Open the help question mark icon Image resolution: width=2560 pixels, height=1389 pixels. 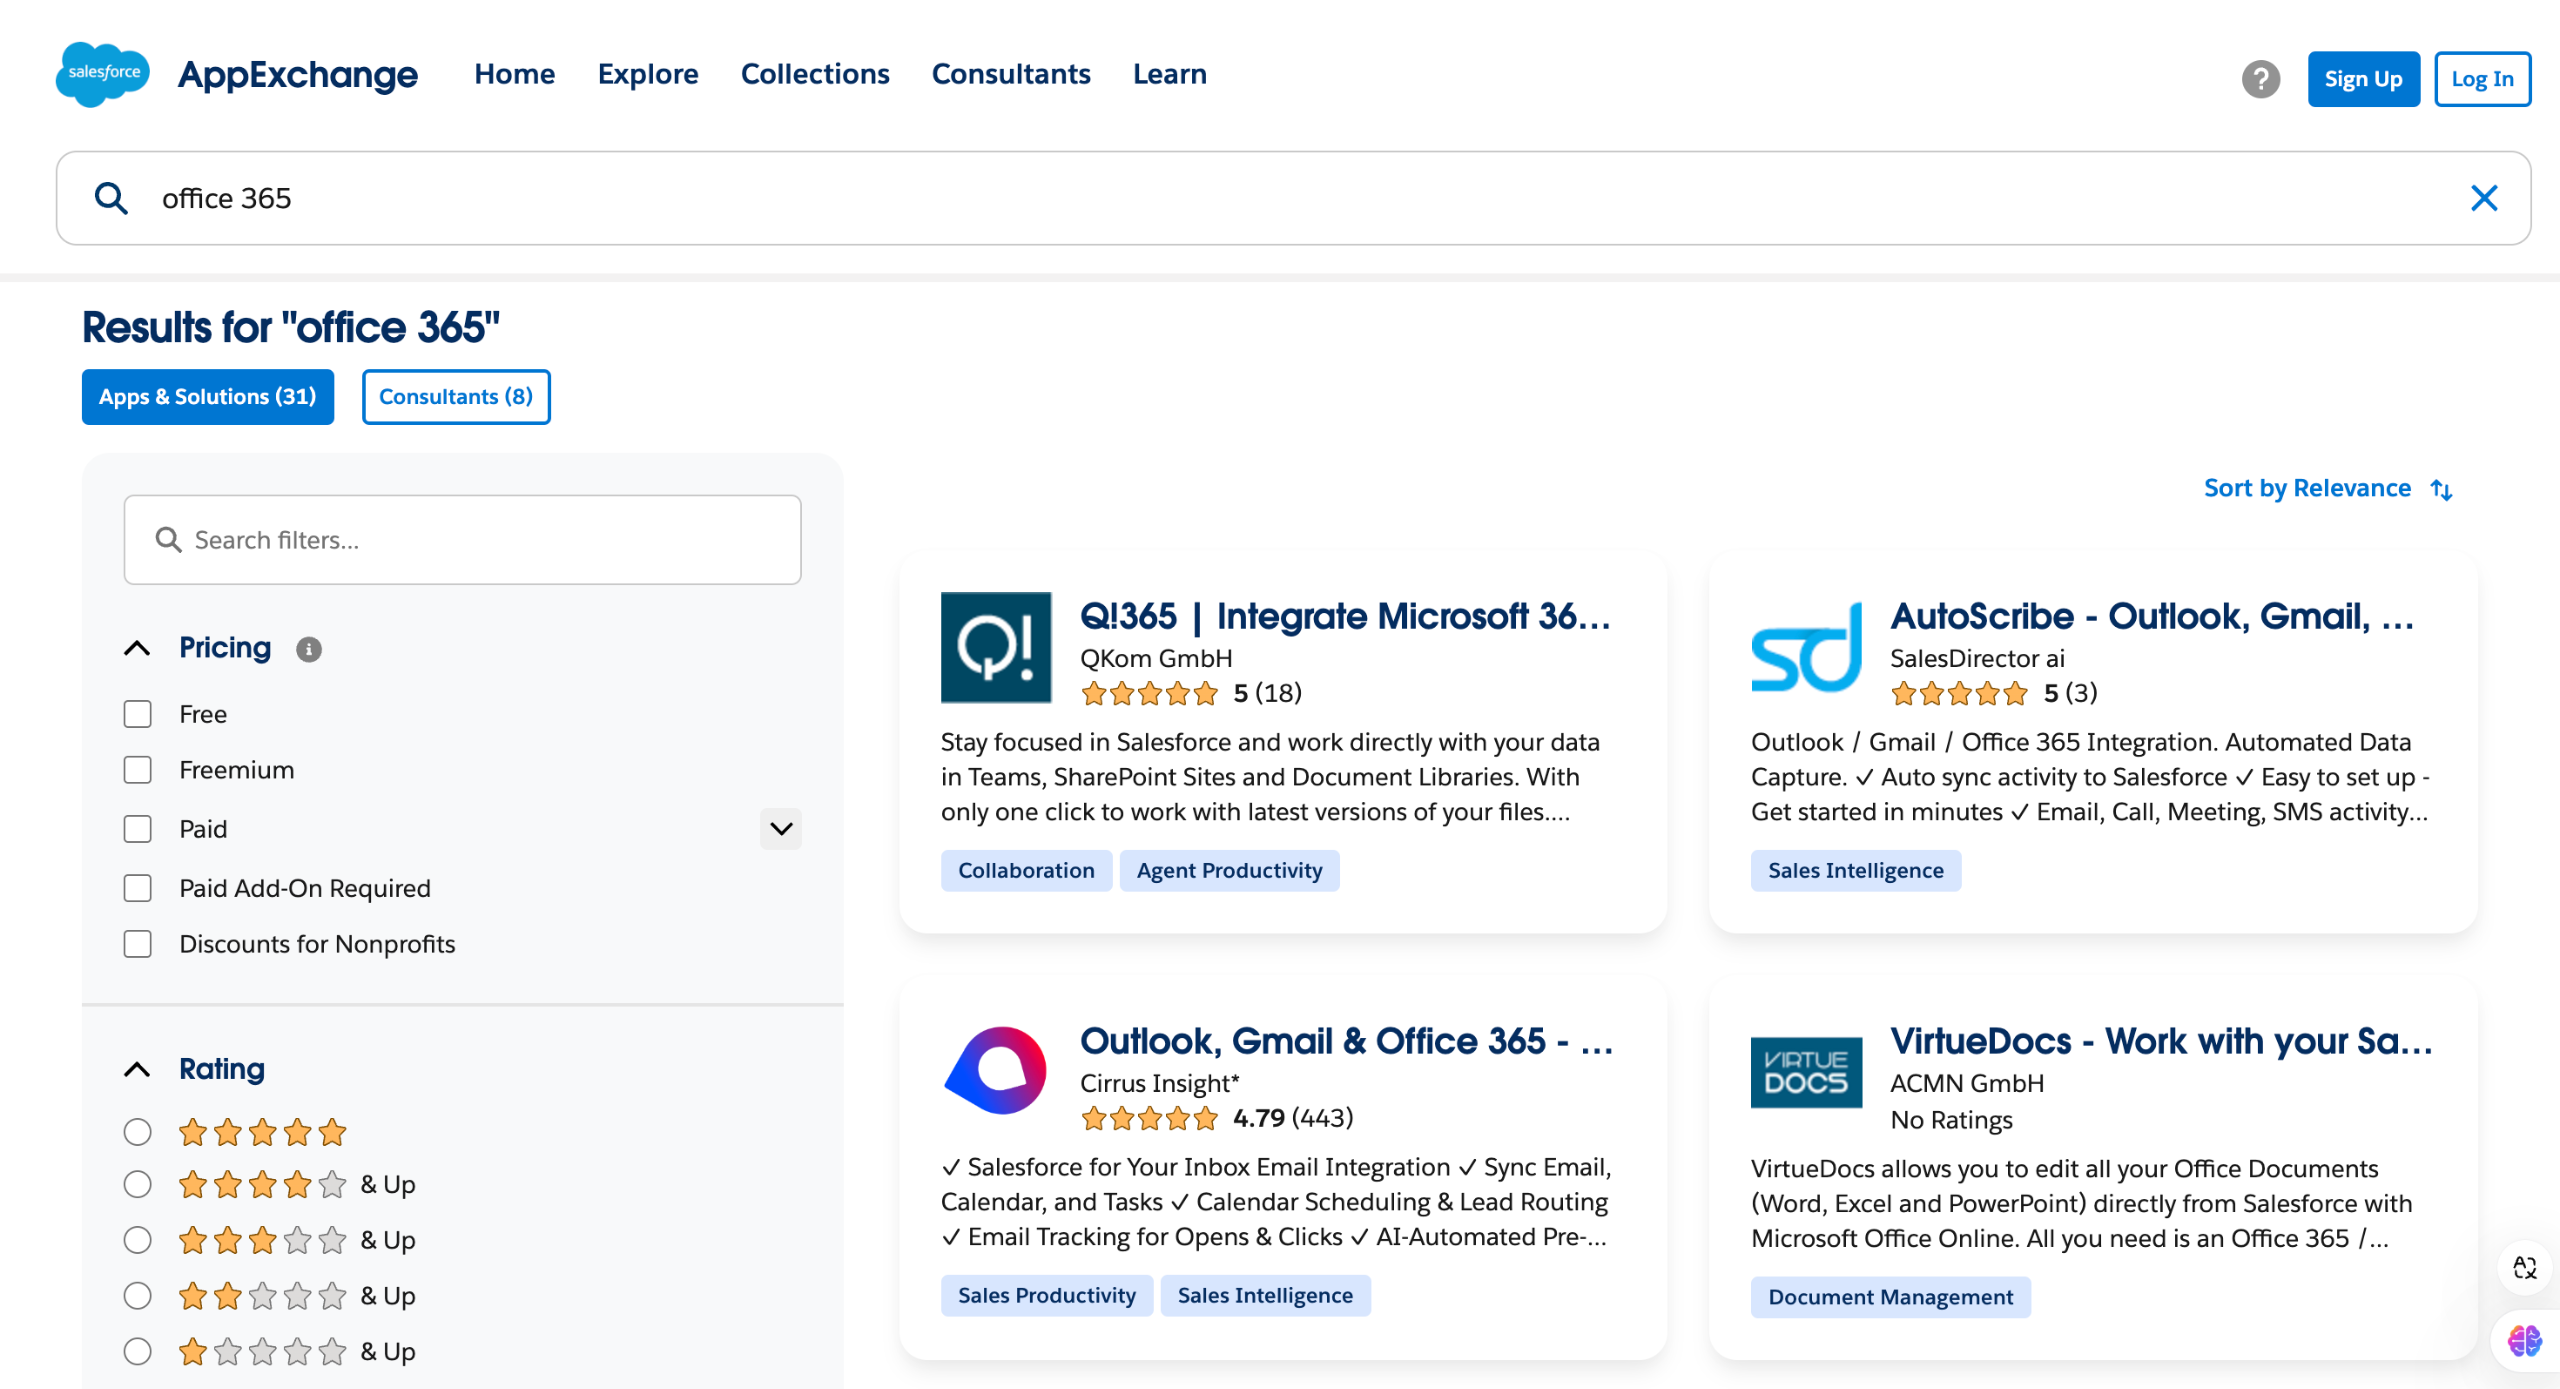pyautogui.click(x=2260, y=78)
